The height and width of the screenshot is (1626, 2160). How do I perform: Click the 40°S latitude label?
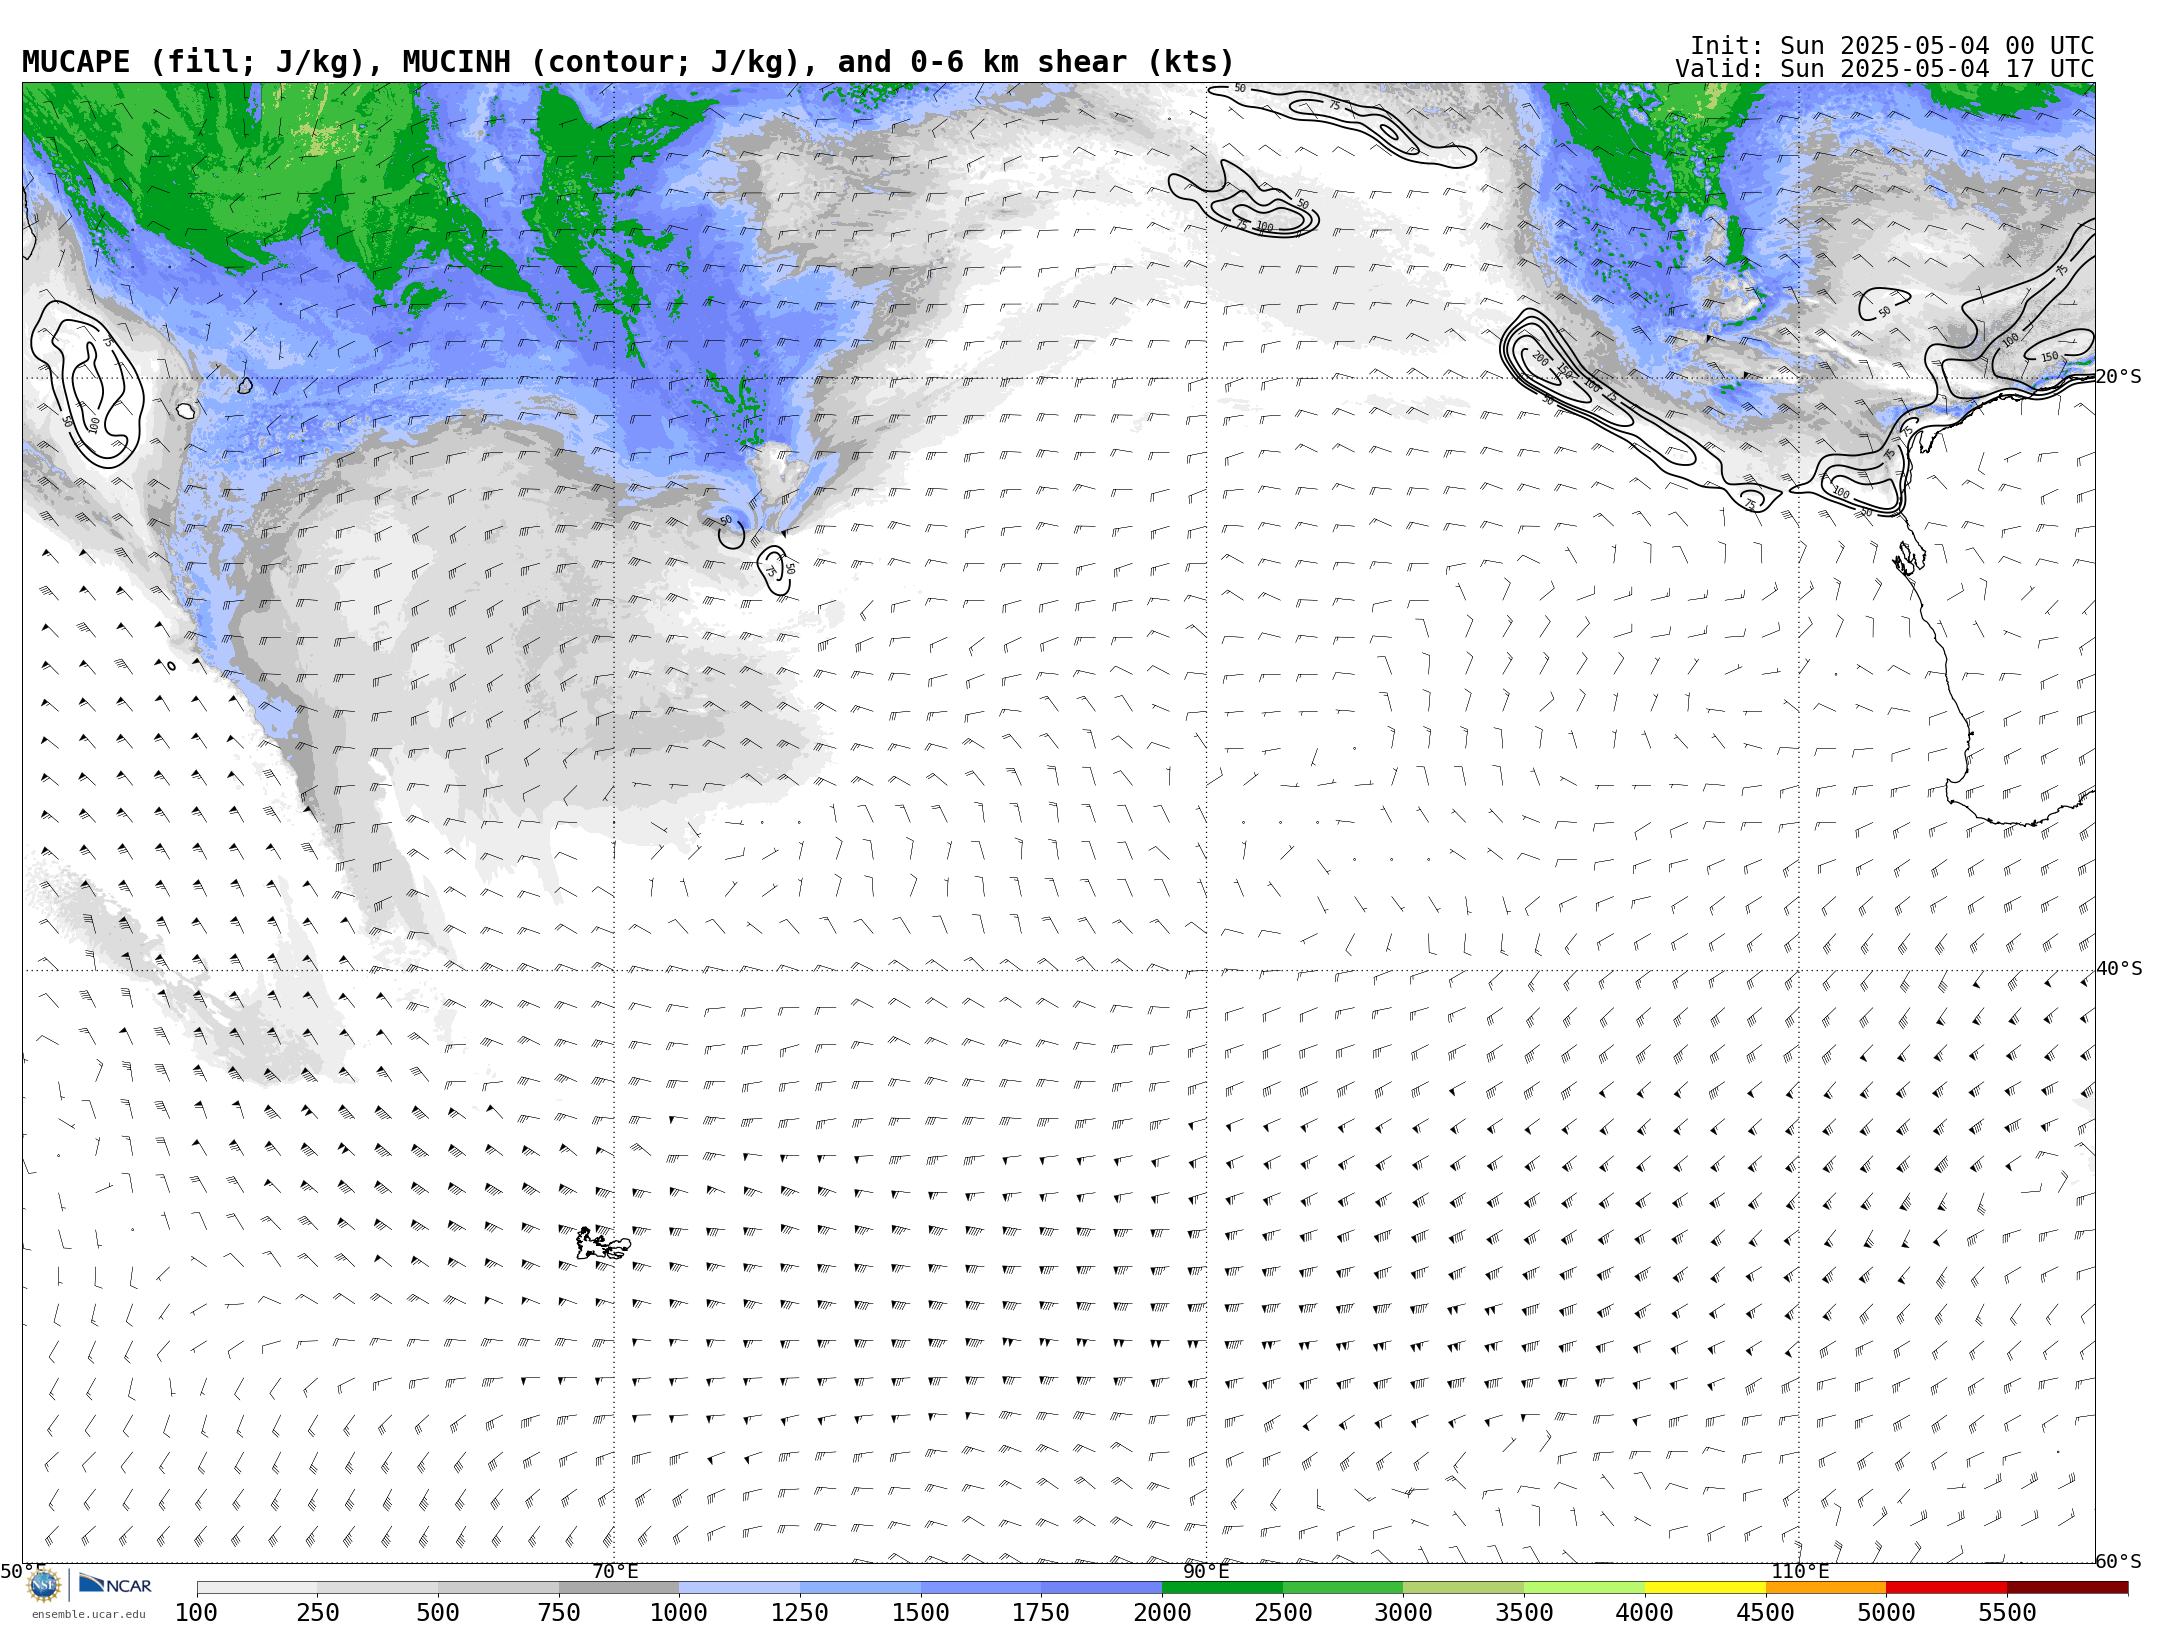click(x=2119, y=969)
